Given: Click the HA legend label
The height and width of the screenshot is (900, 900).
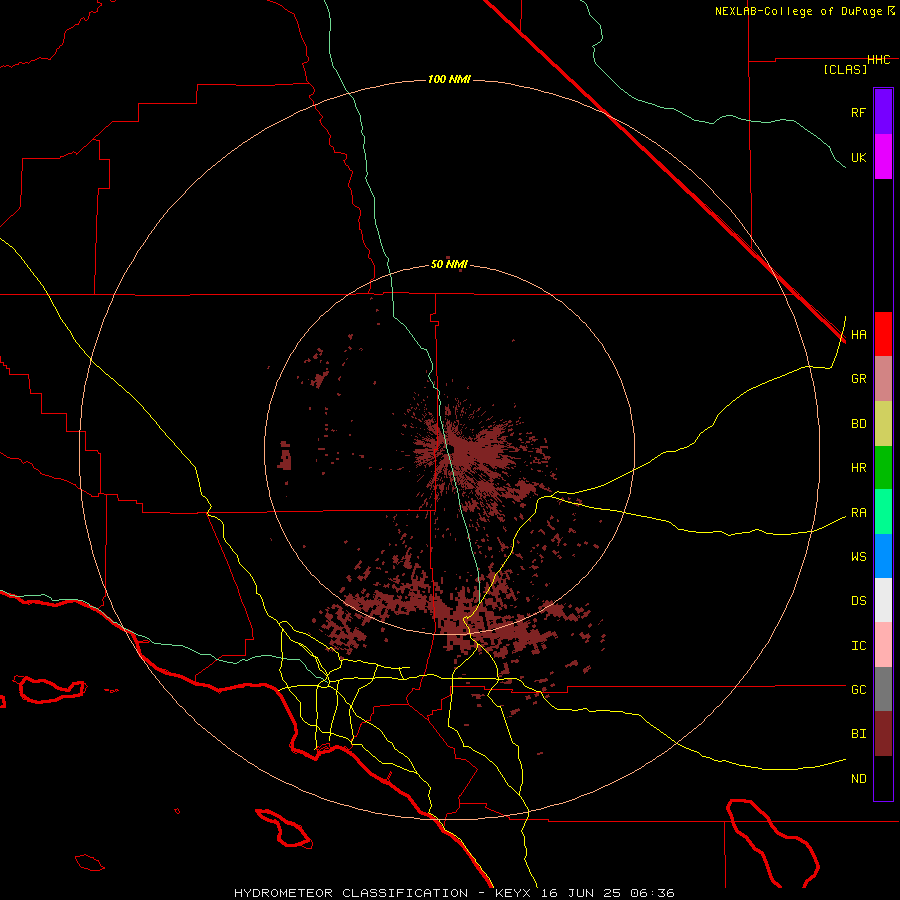Looking at the screenshot, I should [858, 334].
